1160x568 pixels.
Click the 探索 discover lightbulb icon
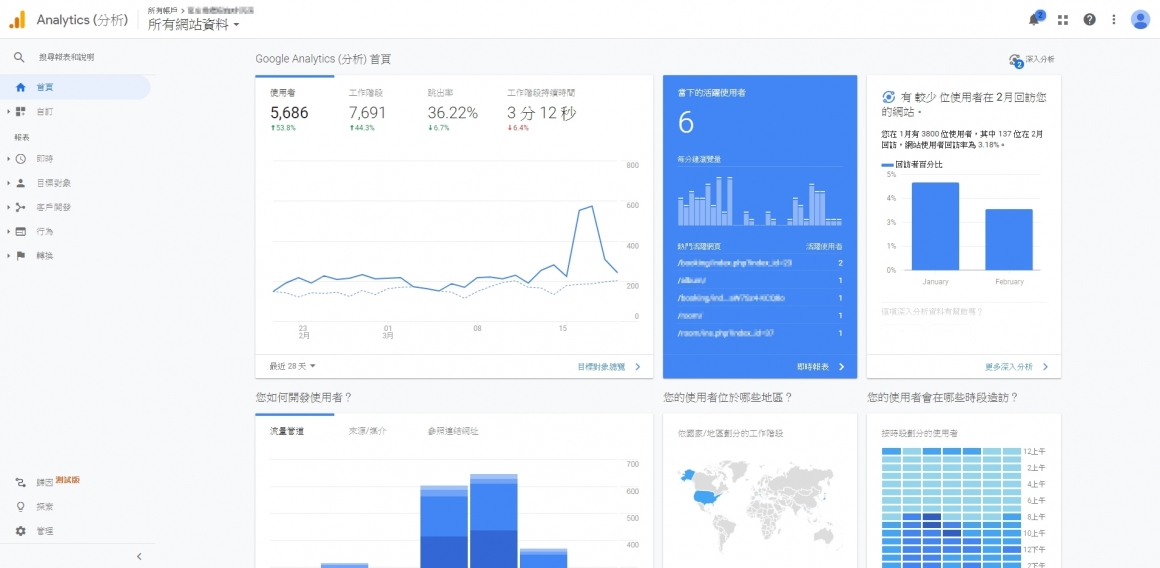(x=21, y=507)
